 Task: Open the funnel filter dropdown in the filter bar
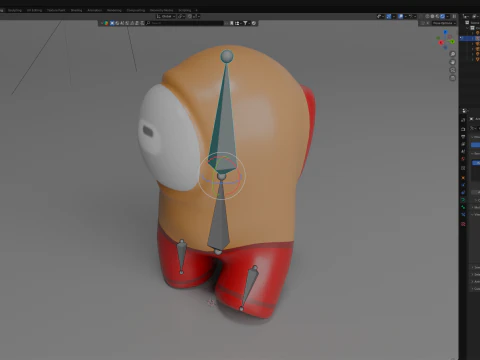pyautogui.click(x=246, y=23)
